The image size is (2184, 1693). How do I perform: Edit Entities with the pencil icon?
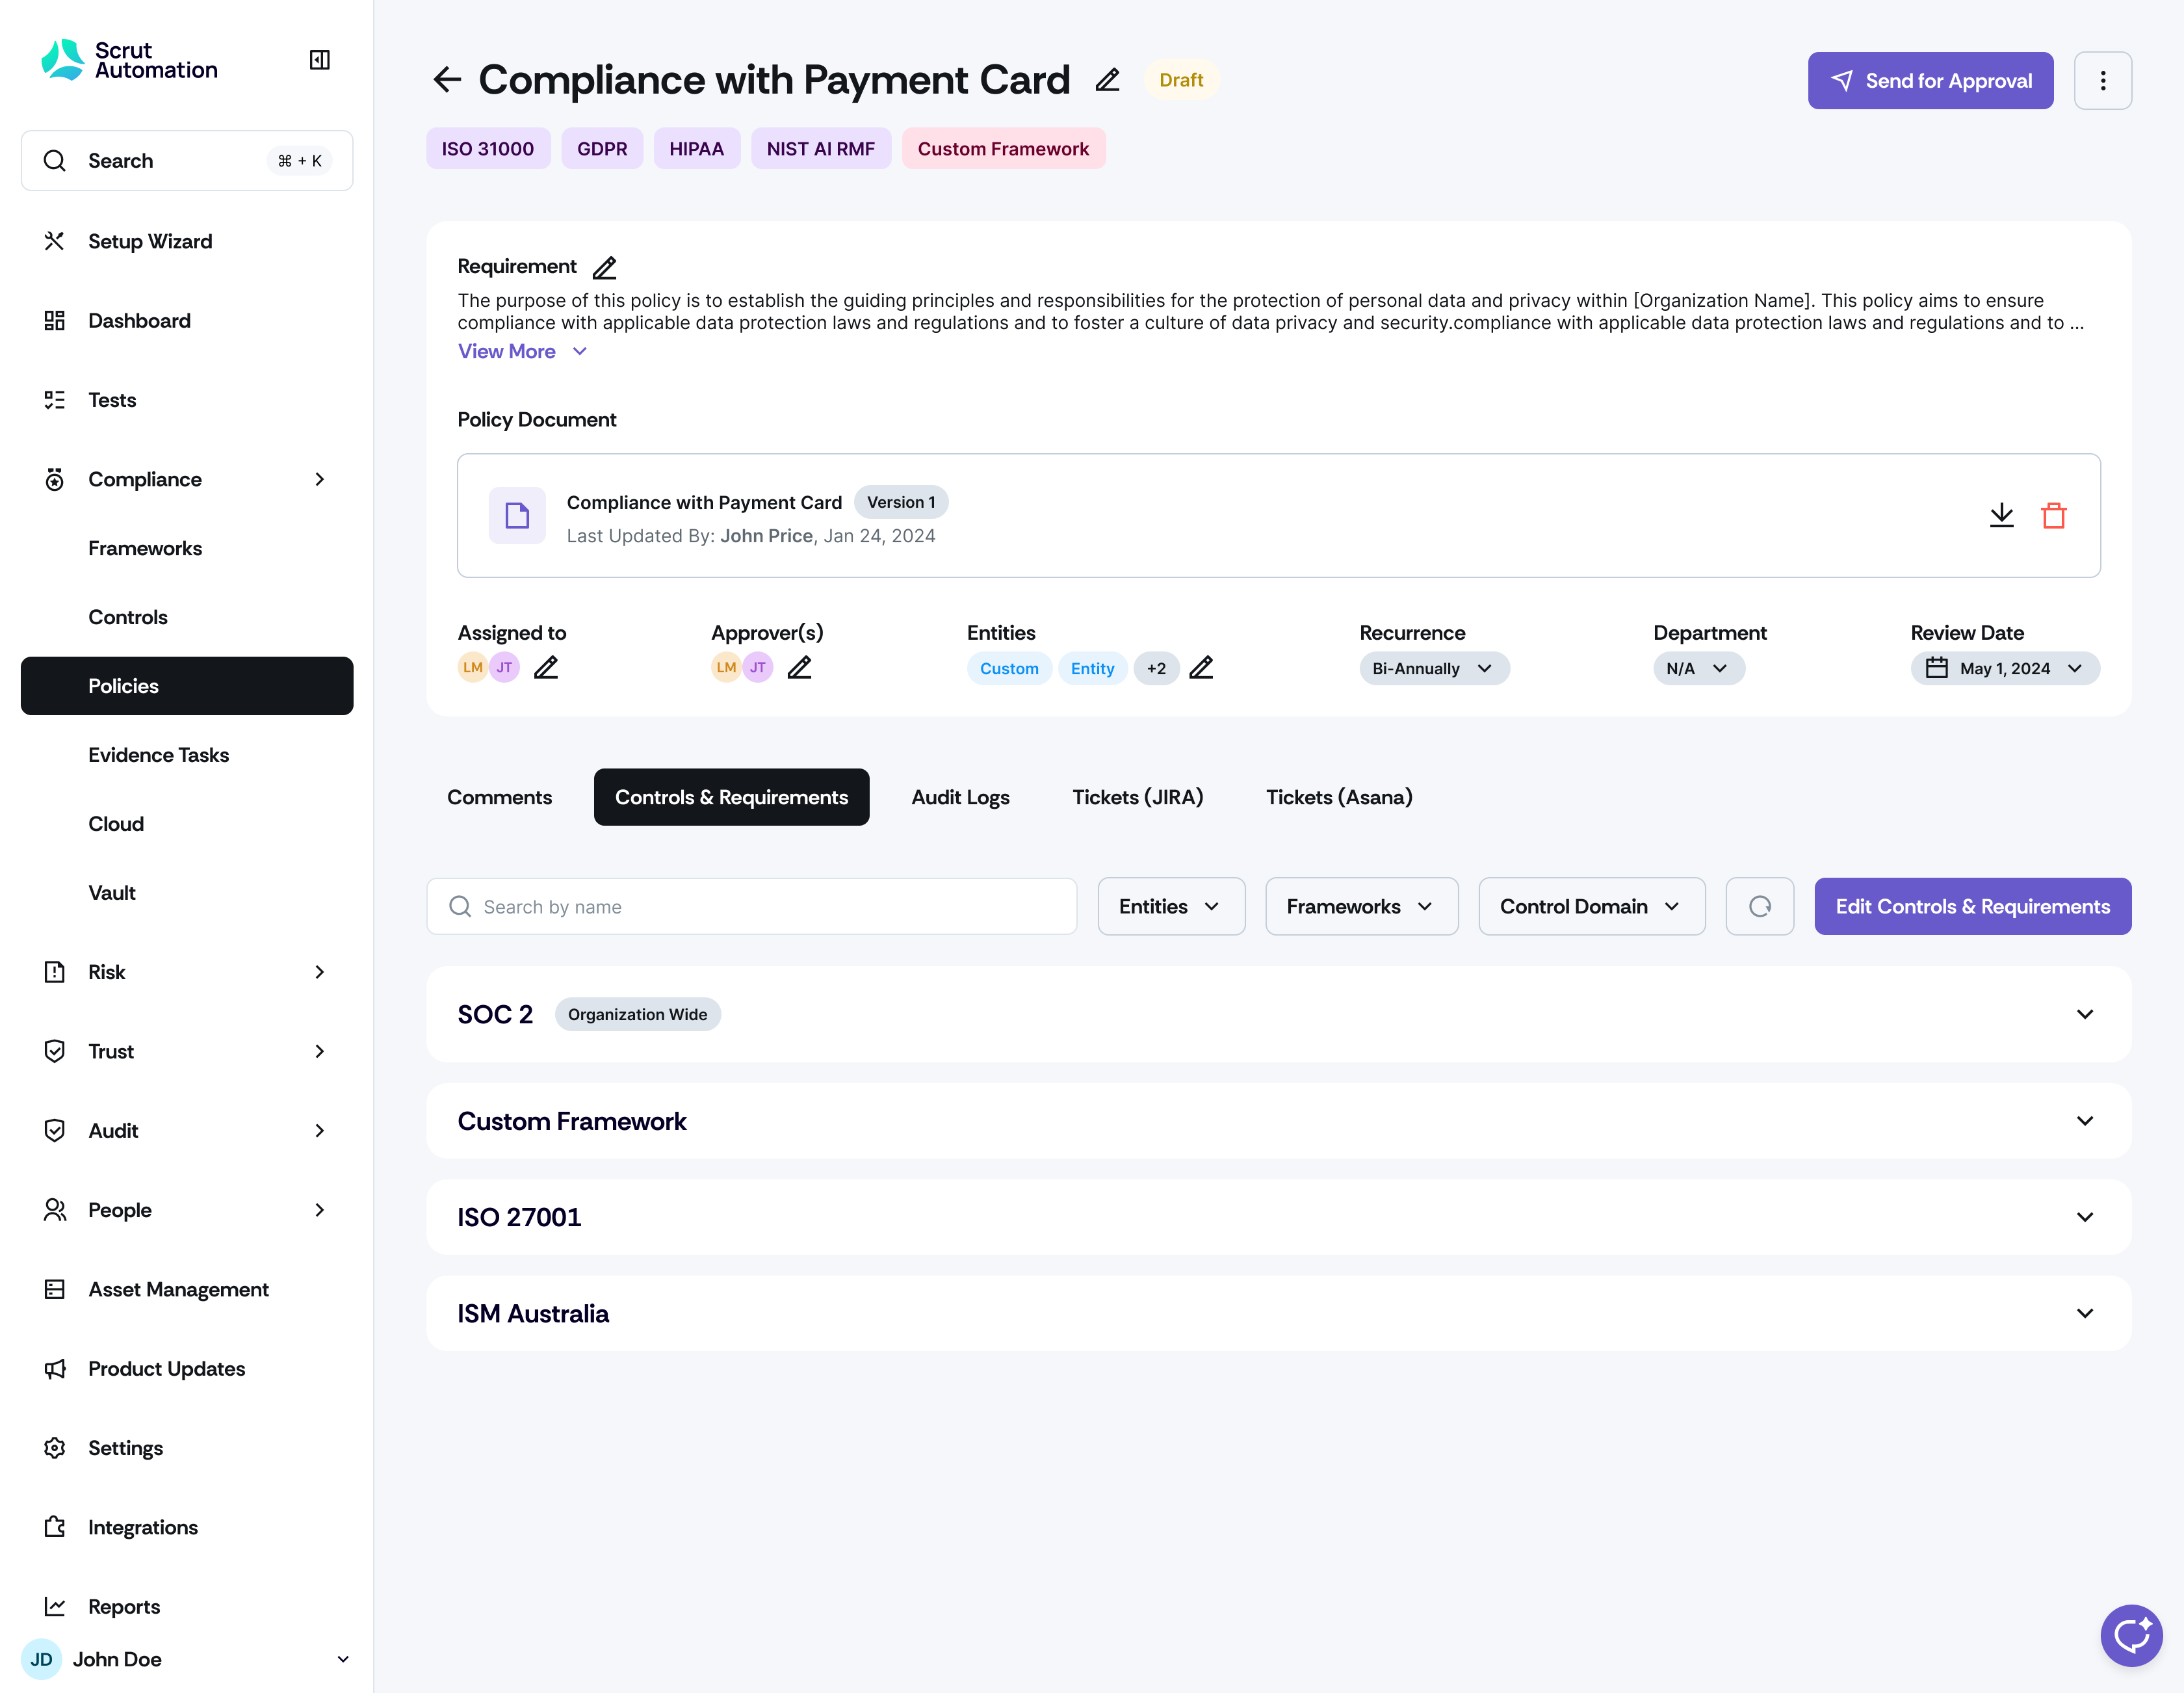point(1201,668)
